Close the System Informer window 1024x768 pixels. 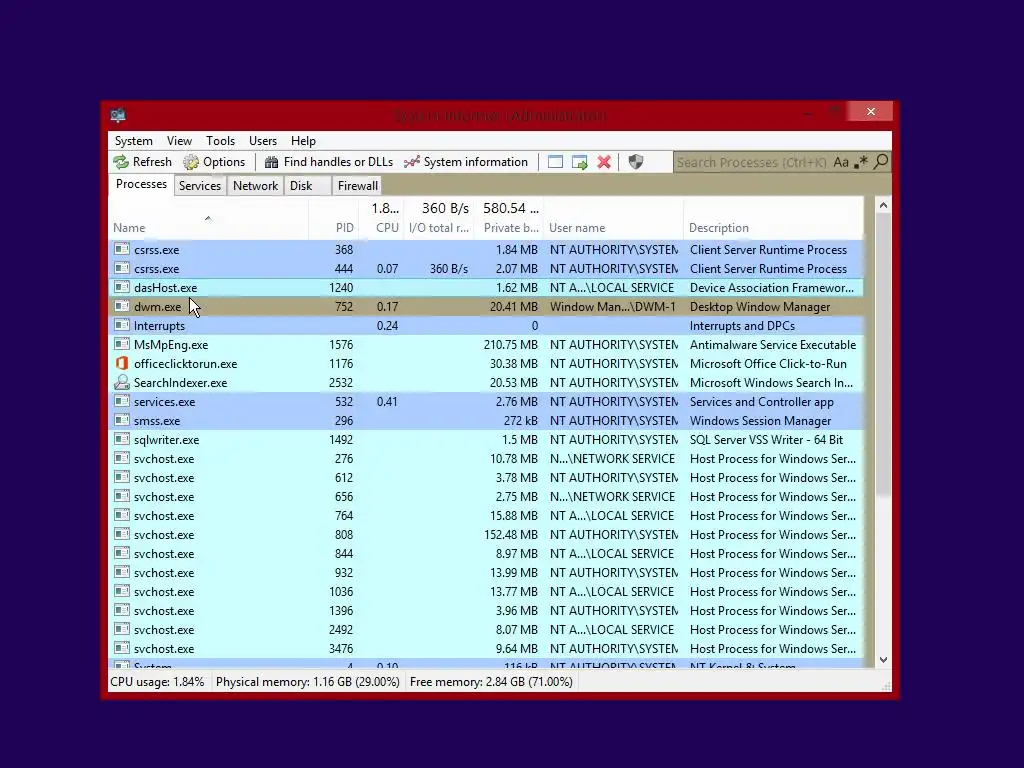click(x=871, y=112)
